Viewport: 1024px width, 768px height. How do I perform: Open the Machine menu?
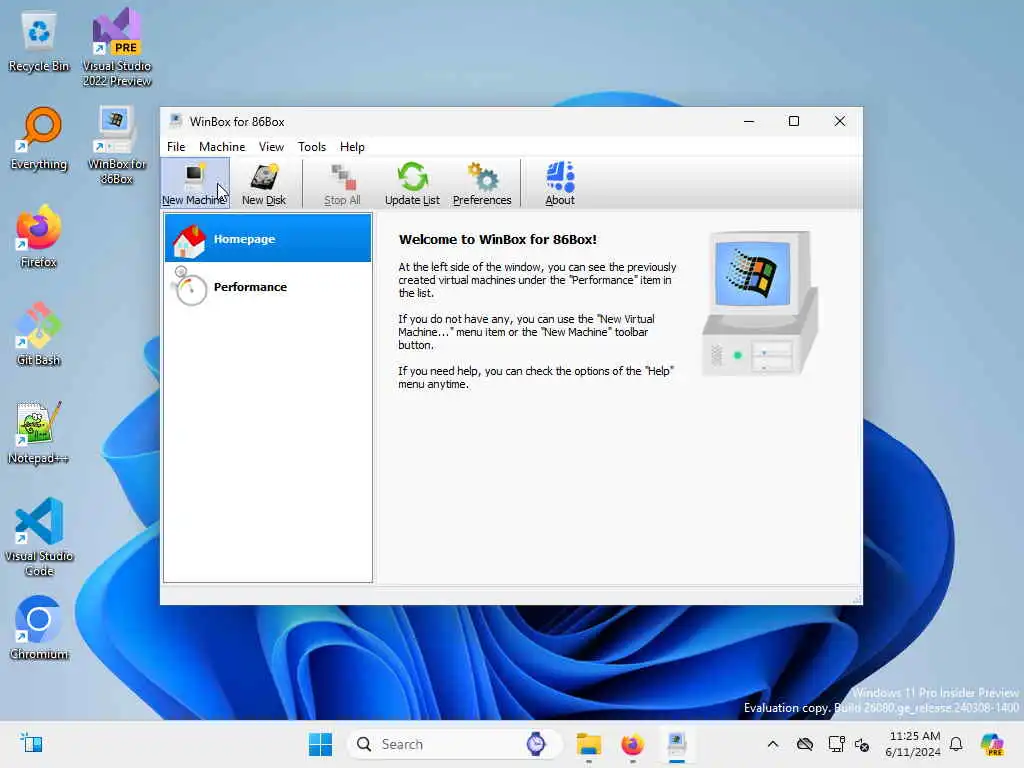click(x=222, y=147)
